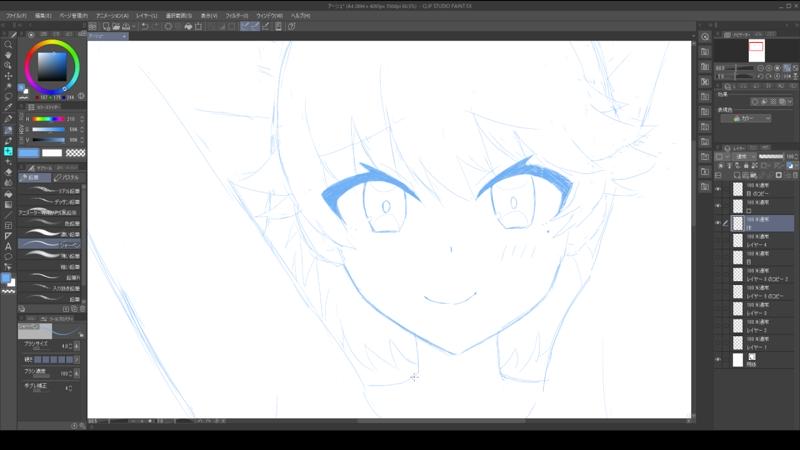The height and width of the screenshot is (450, 800).
Task: Hide the paper layer at bottom
Action: (x=718, y=360)
